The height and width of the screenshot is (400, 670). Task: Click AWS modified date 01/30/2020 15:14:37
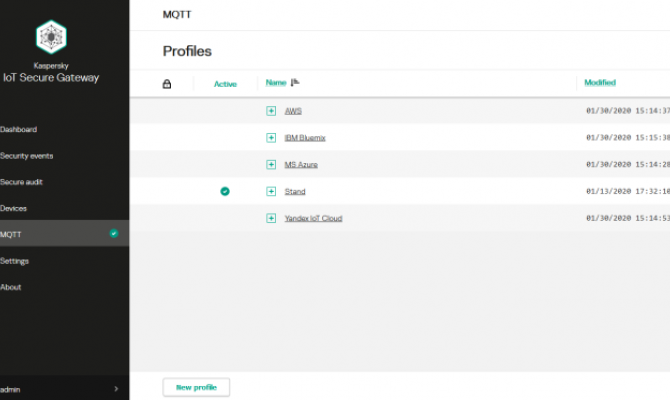click(628, 111)
